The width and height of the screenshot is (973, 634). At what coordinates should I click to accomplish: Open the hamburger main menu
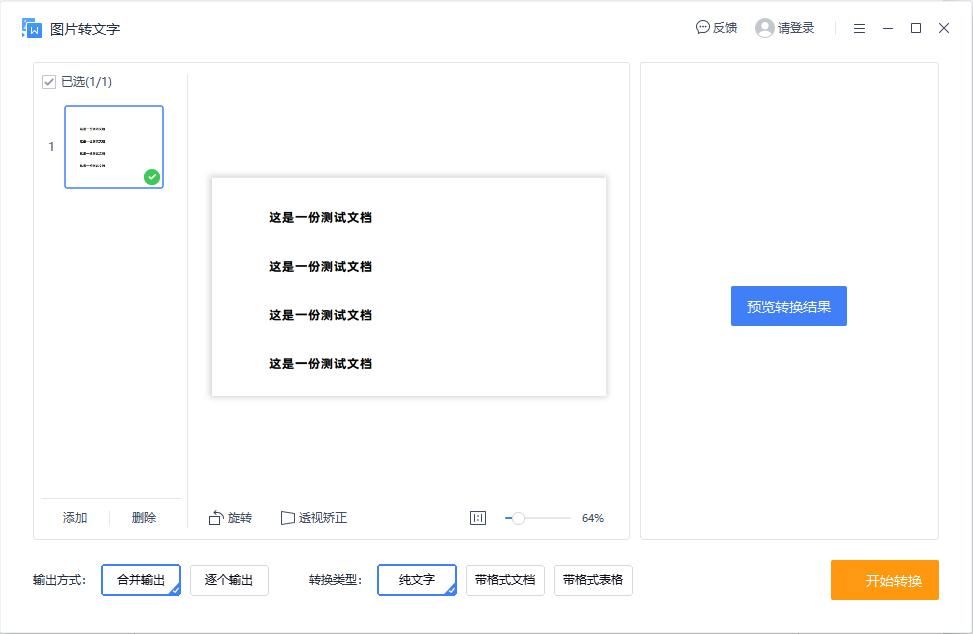pyautogui.click(x=859, y=29)
